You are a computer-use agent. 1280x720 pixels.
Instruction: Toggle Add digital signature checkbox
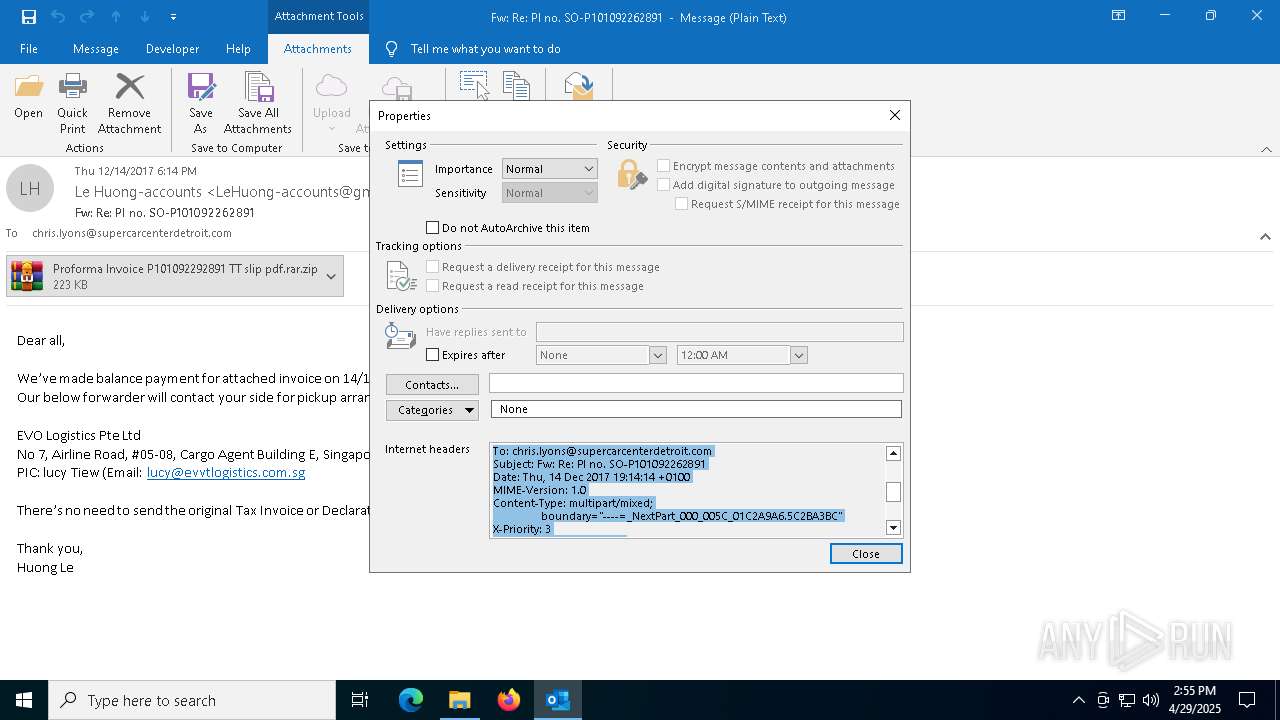pos(664,185)
